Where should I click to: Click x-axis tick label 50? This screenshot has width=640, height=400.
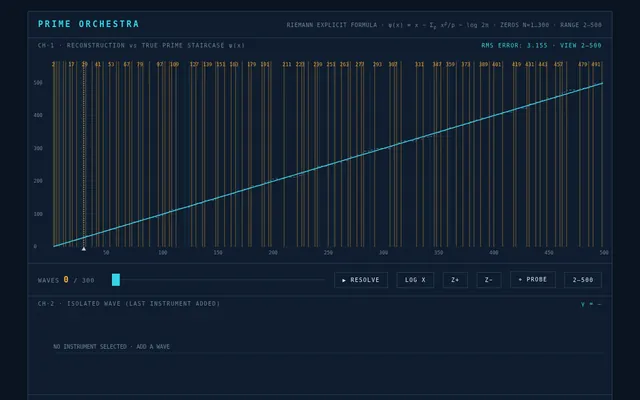[106, 253]
